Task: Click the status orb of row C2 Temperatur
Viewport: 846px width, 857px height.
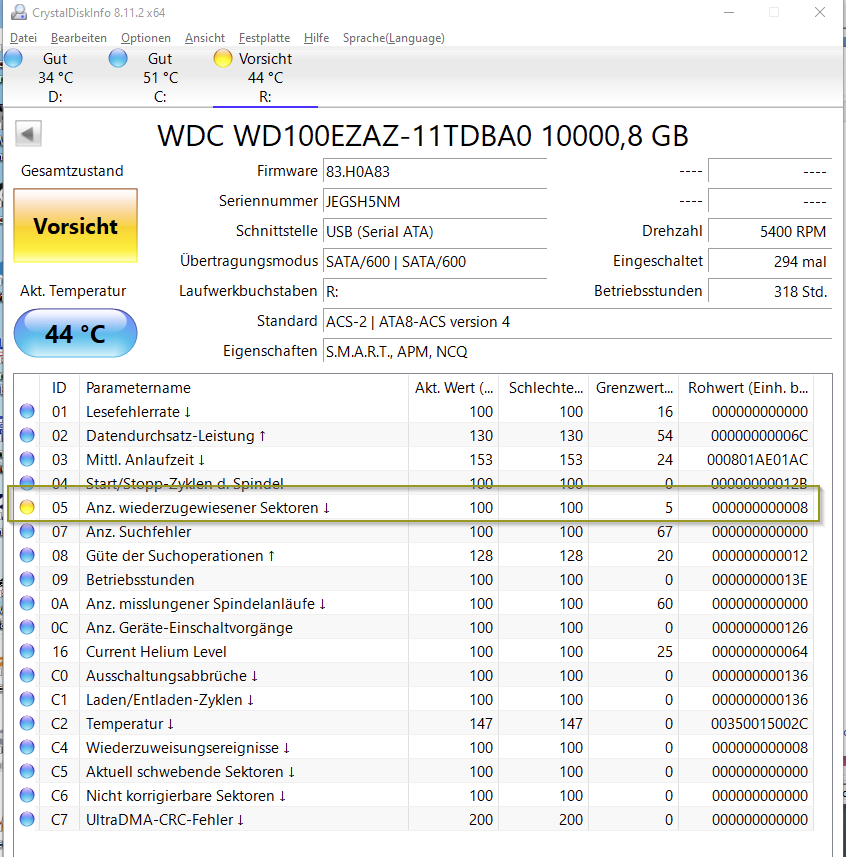Action: (x=27, y=724)
